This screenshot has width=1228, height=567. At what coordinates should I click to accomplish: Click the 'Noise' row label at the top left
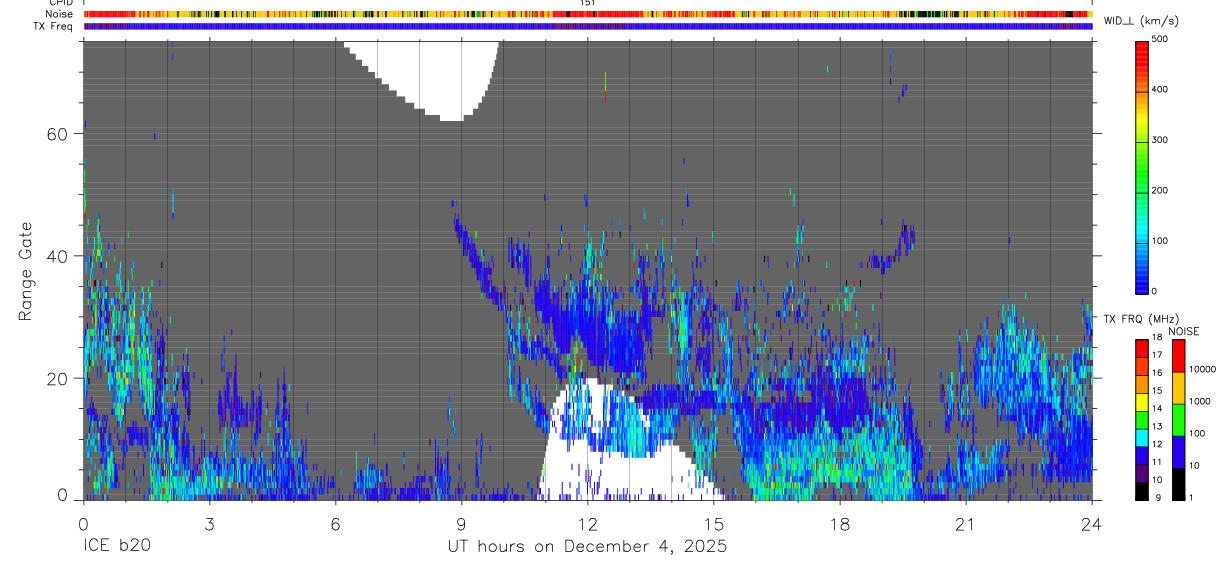[x=59, y=14]
